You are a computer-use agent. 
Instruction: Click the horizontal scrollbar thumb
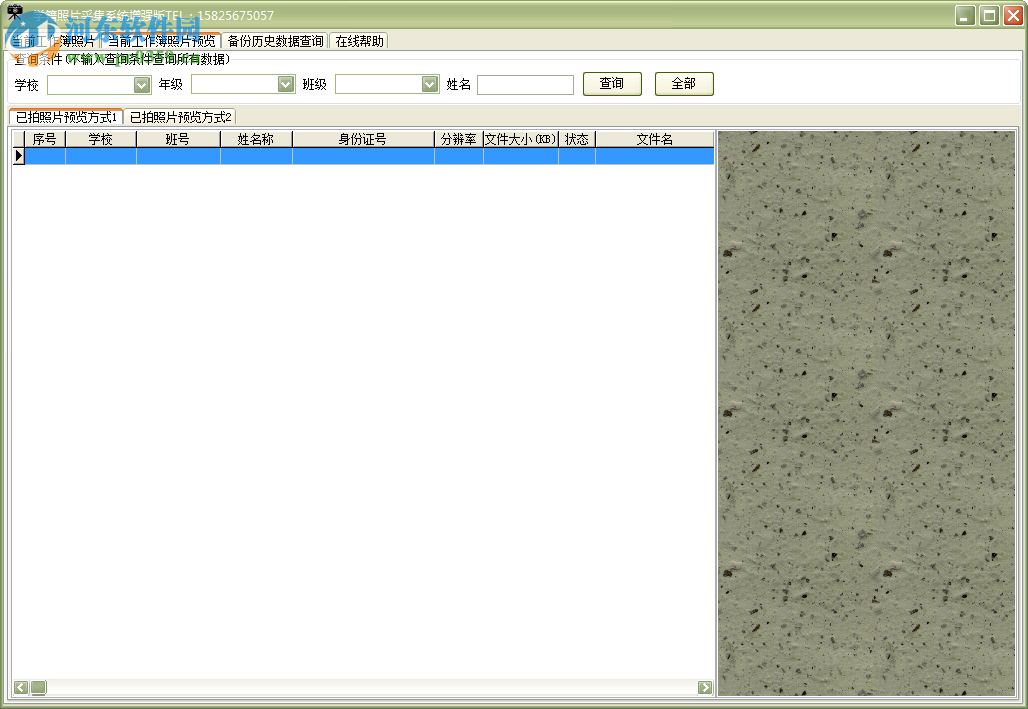(x=39, y=687)
